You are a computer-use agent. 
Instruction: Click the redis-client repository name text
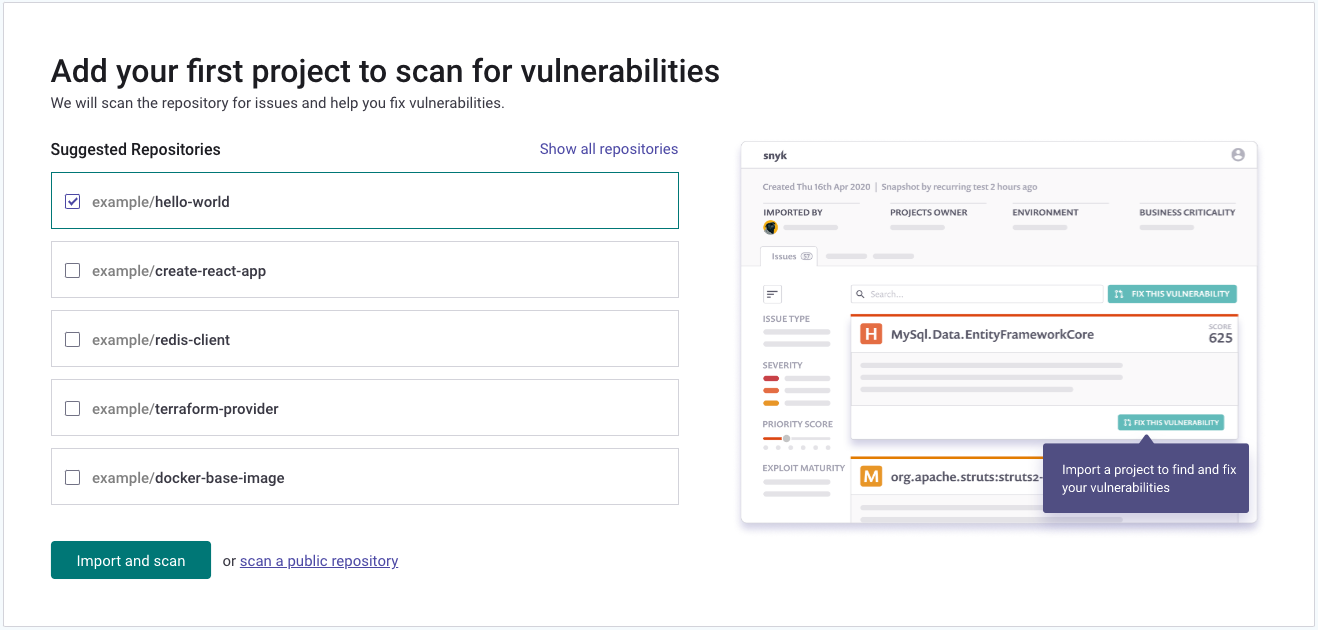coord(192,340)
